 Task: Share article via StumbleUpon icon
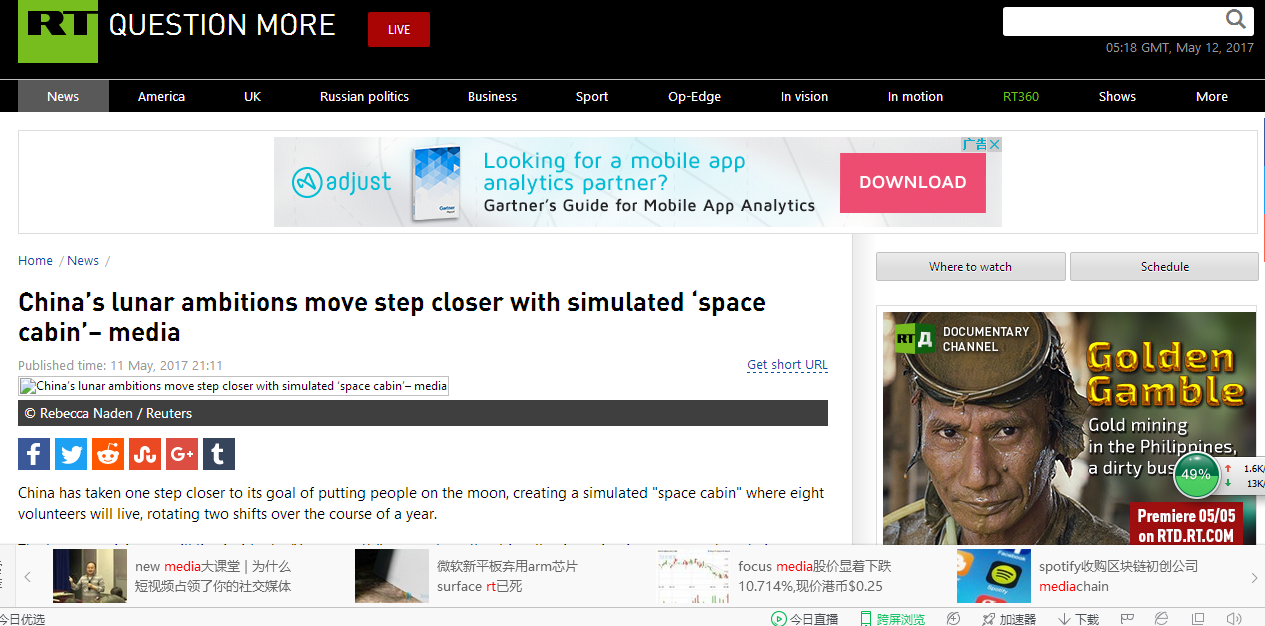(145, 454)
